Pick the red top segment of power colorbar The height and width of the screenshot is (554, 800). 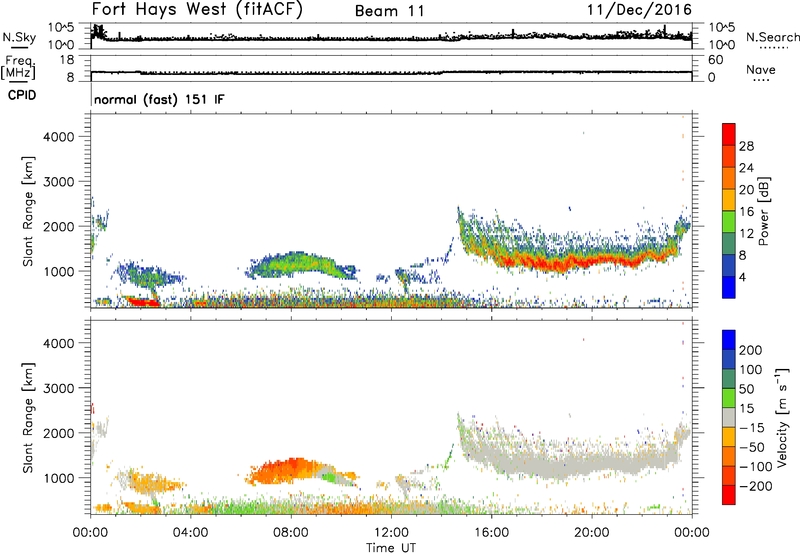coord(729,135)
